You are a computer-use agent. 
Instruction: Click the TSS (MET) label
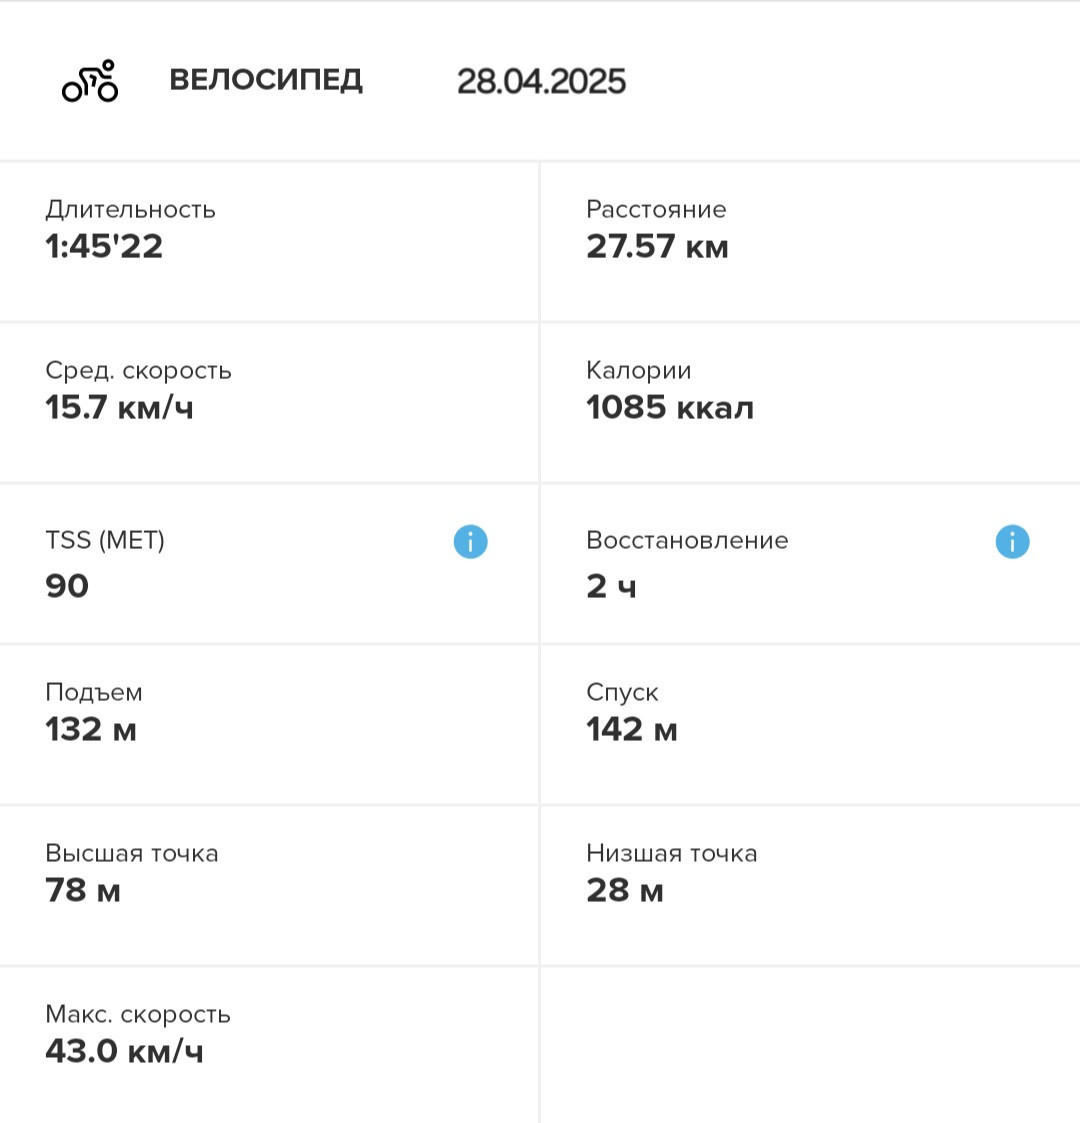(105, 540)
